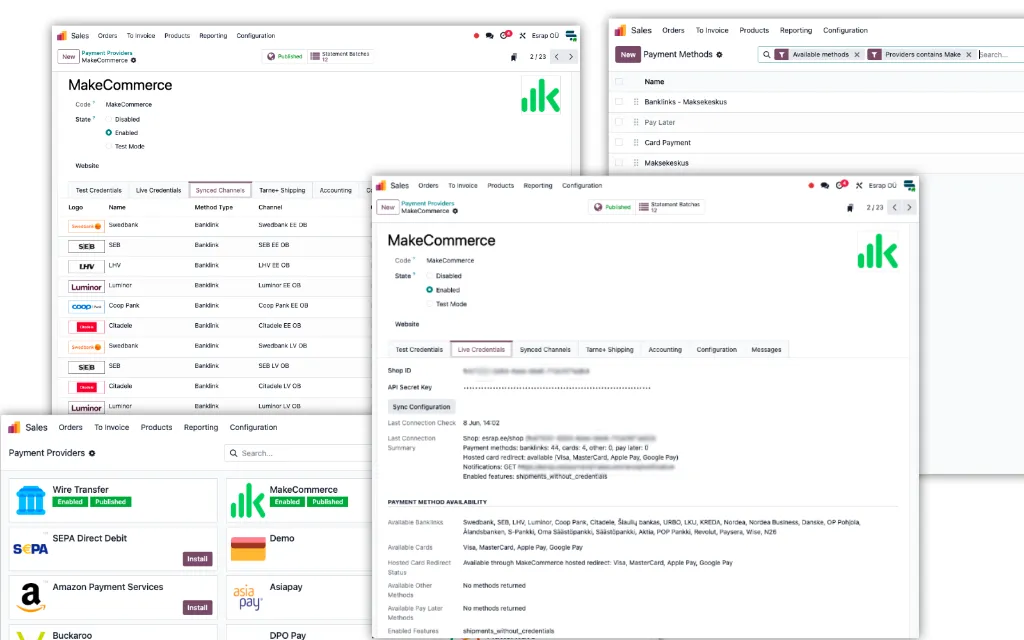The image size is (1024, 640).
Task: Open gear settings next to Payment Providers title
Action: (x=92, y=453)
